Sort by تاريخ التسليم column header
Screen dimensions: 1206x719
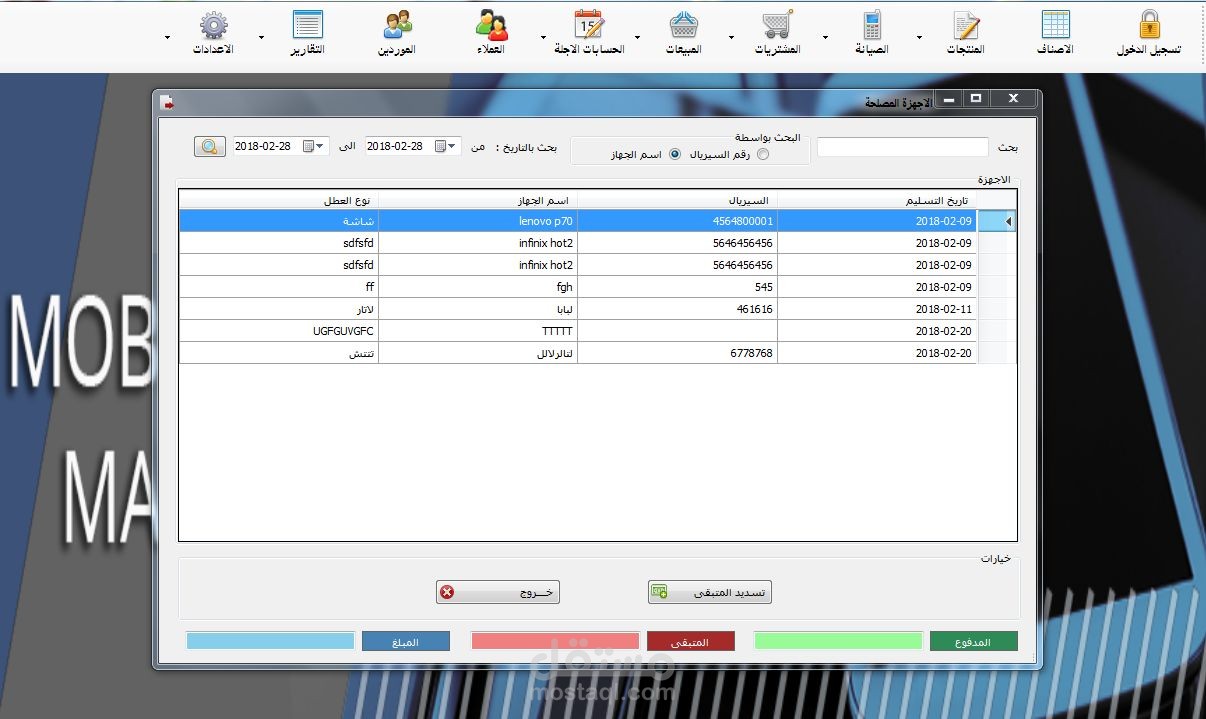tap(877, 200)
